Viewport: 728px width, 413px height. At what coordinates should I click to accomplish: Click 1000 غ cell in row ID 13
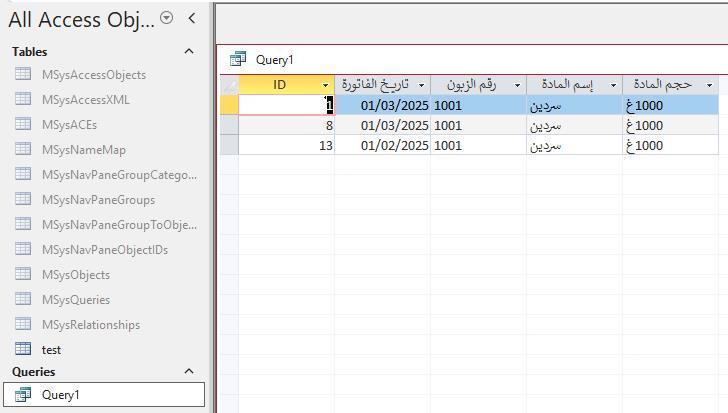tap(670, 145)
